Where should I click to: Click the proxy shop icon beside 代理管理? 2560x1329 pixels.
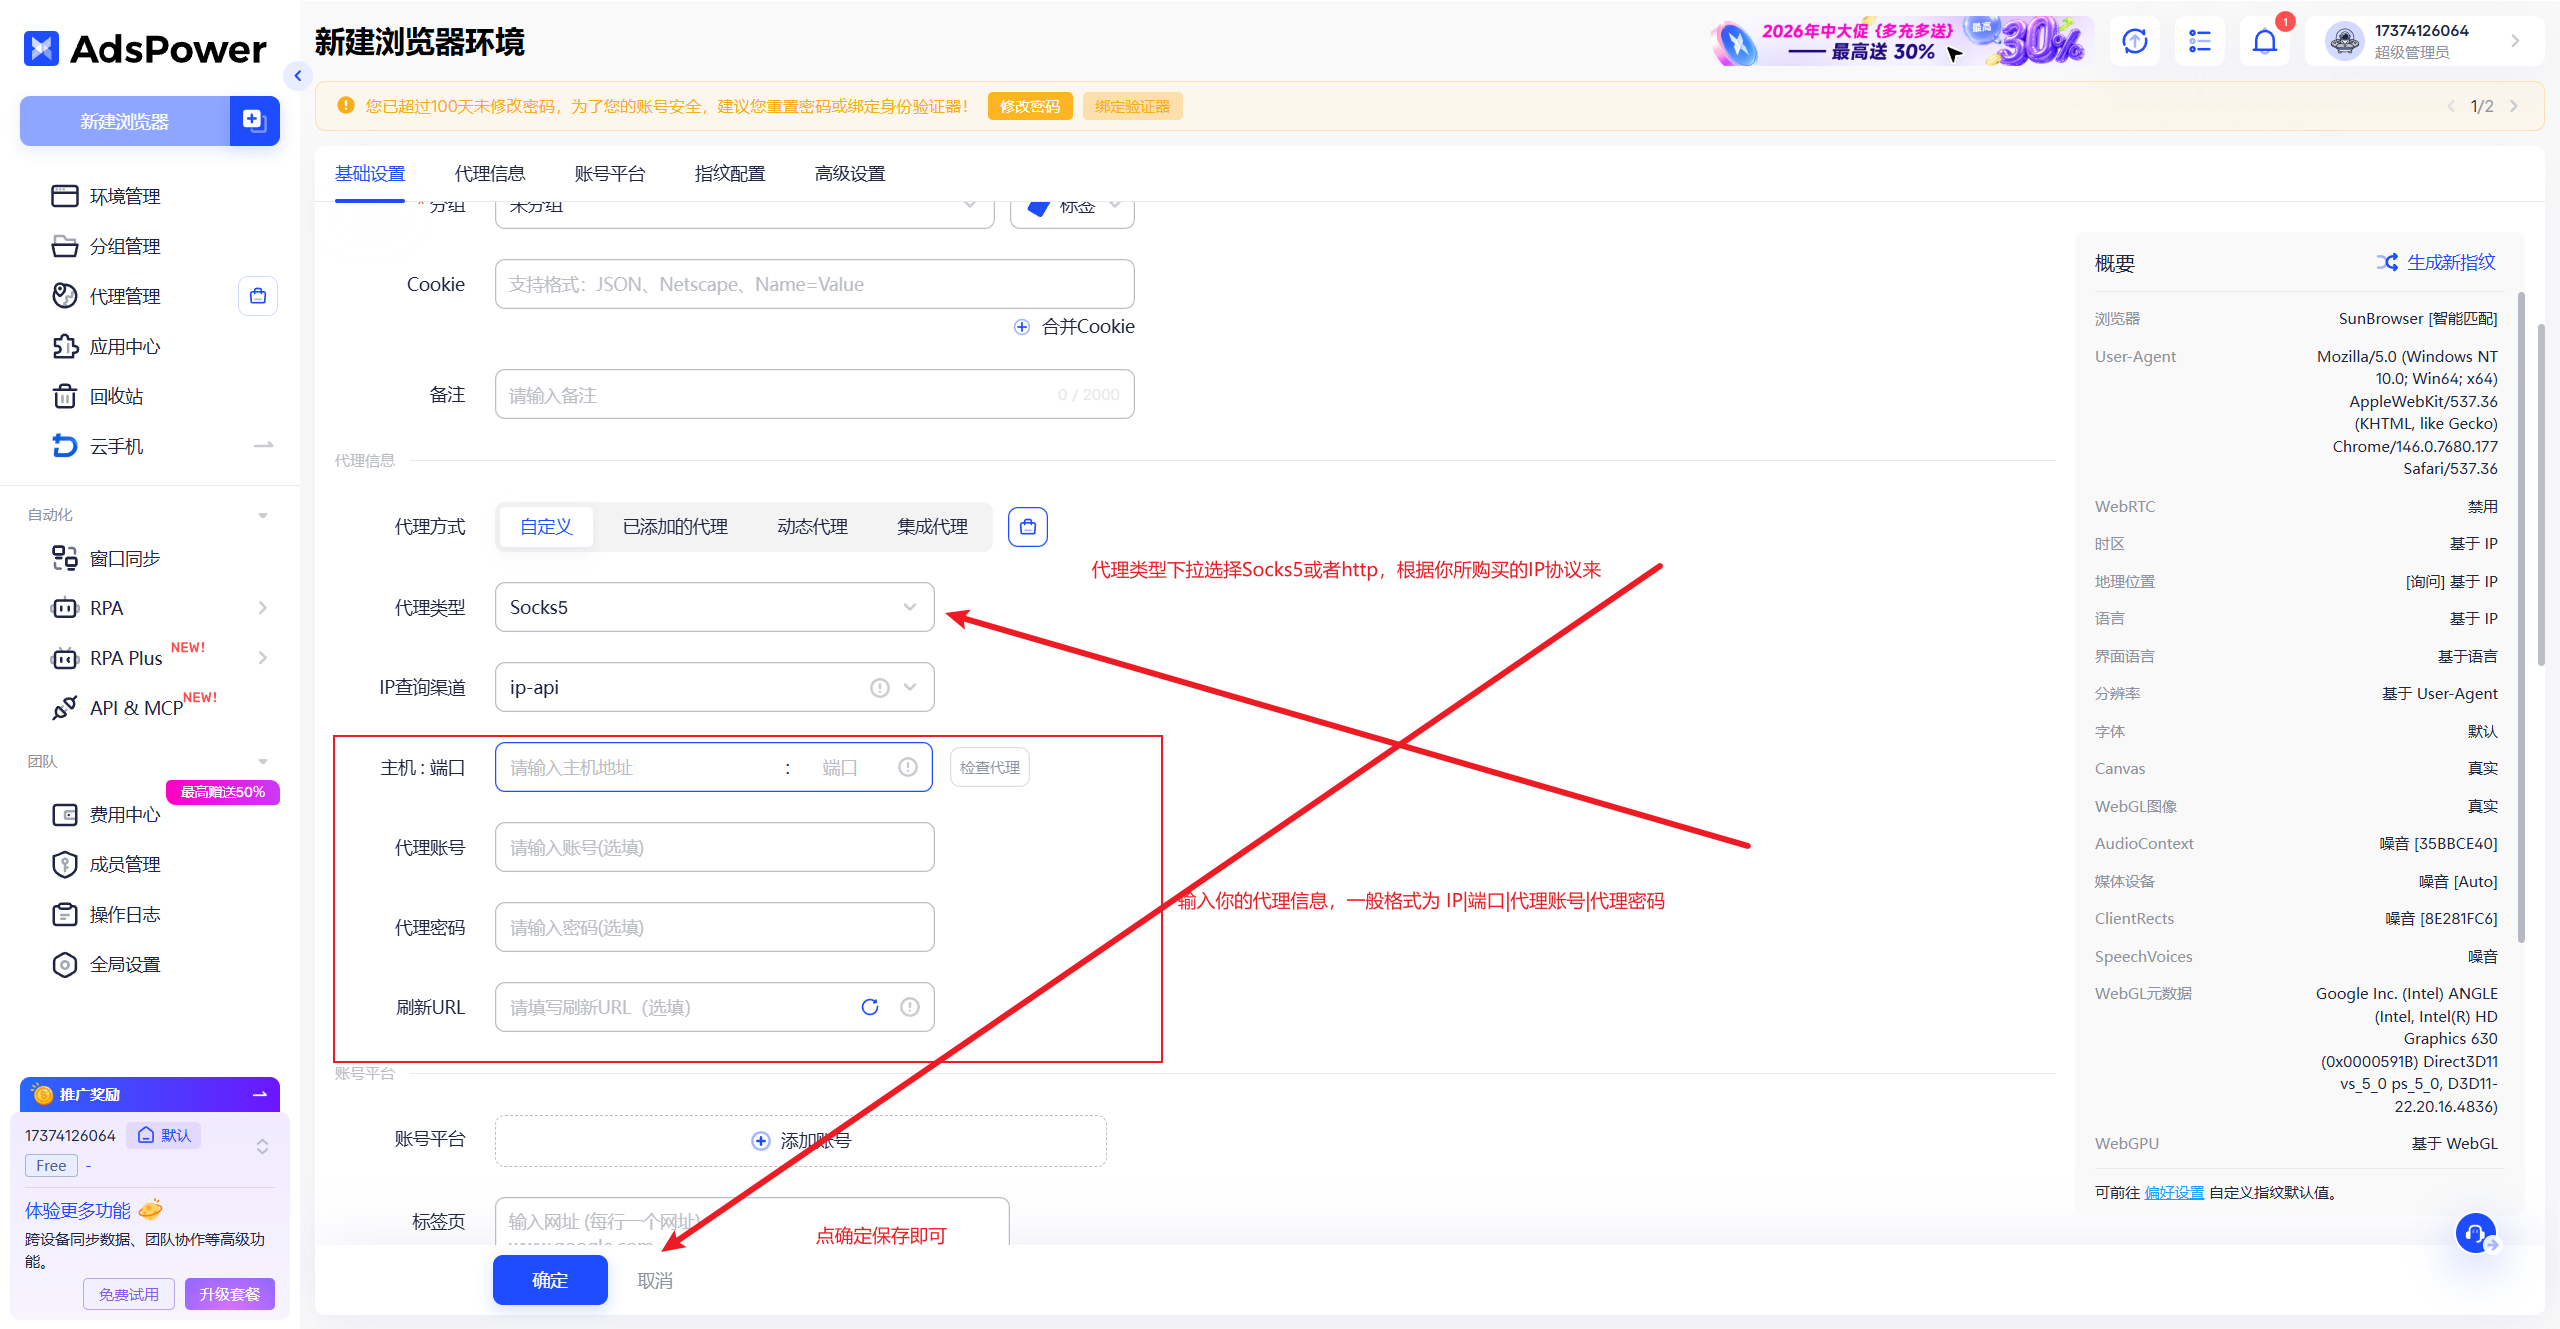click(258, 296)
